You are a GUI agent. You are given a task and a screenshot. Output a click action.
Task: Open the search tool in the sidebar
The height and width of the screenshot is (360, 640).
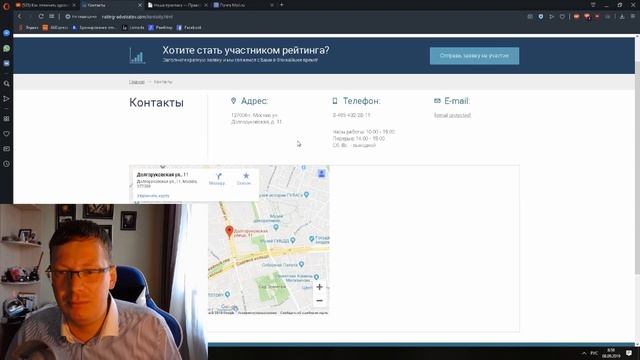click(x=6, y=84)
